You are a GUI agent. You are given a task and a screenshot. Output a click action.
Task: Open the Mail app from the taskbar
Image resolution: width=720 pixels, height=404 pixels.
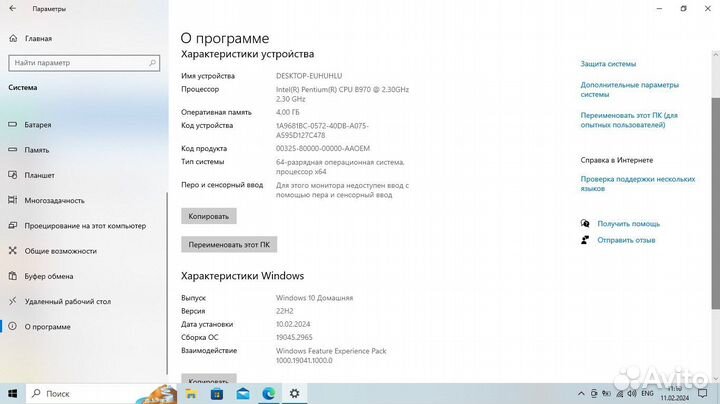coord(243,393)
